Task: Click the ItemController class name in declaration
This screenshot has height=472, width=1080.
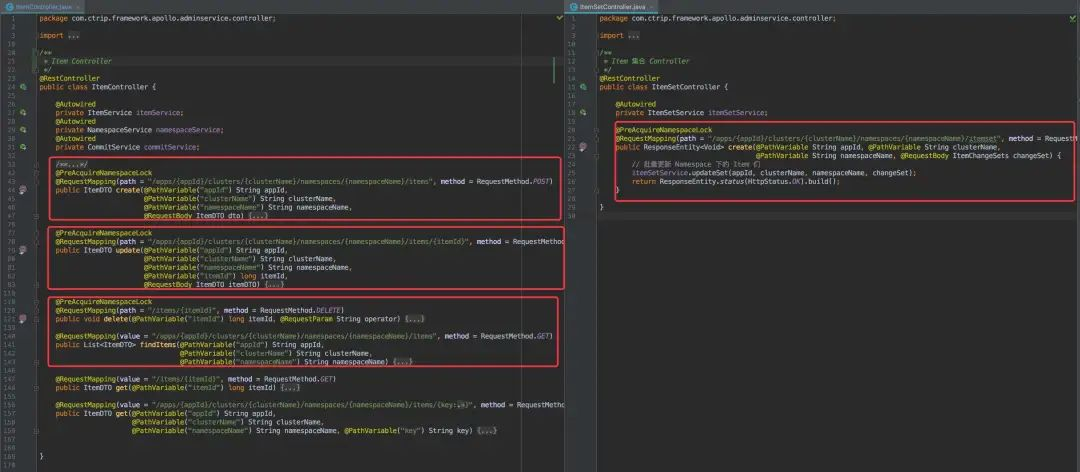Action: 119,88
